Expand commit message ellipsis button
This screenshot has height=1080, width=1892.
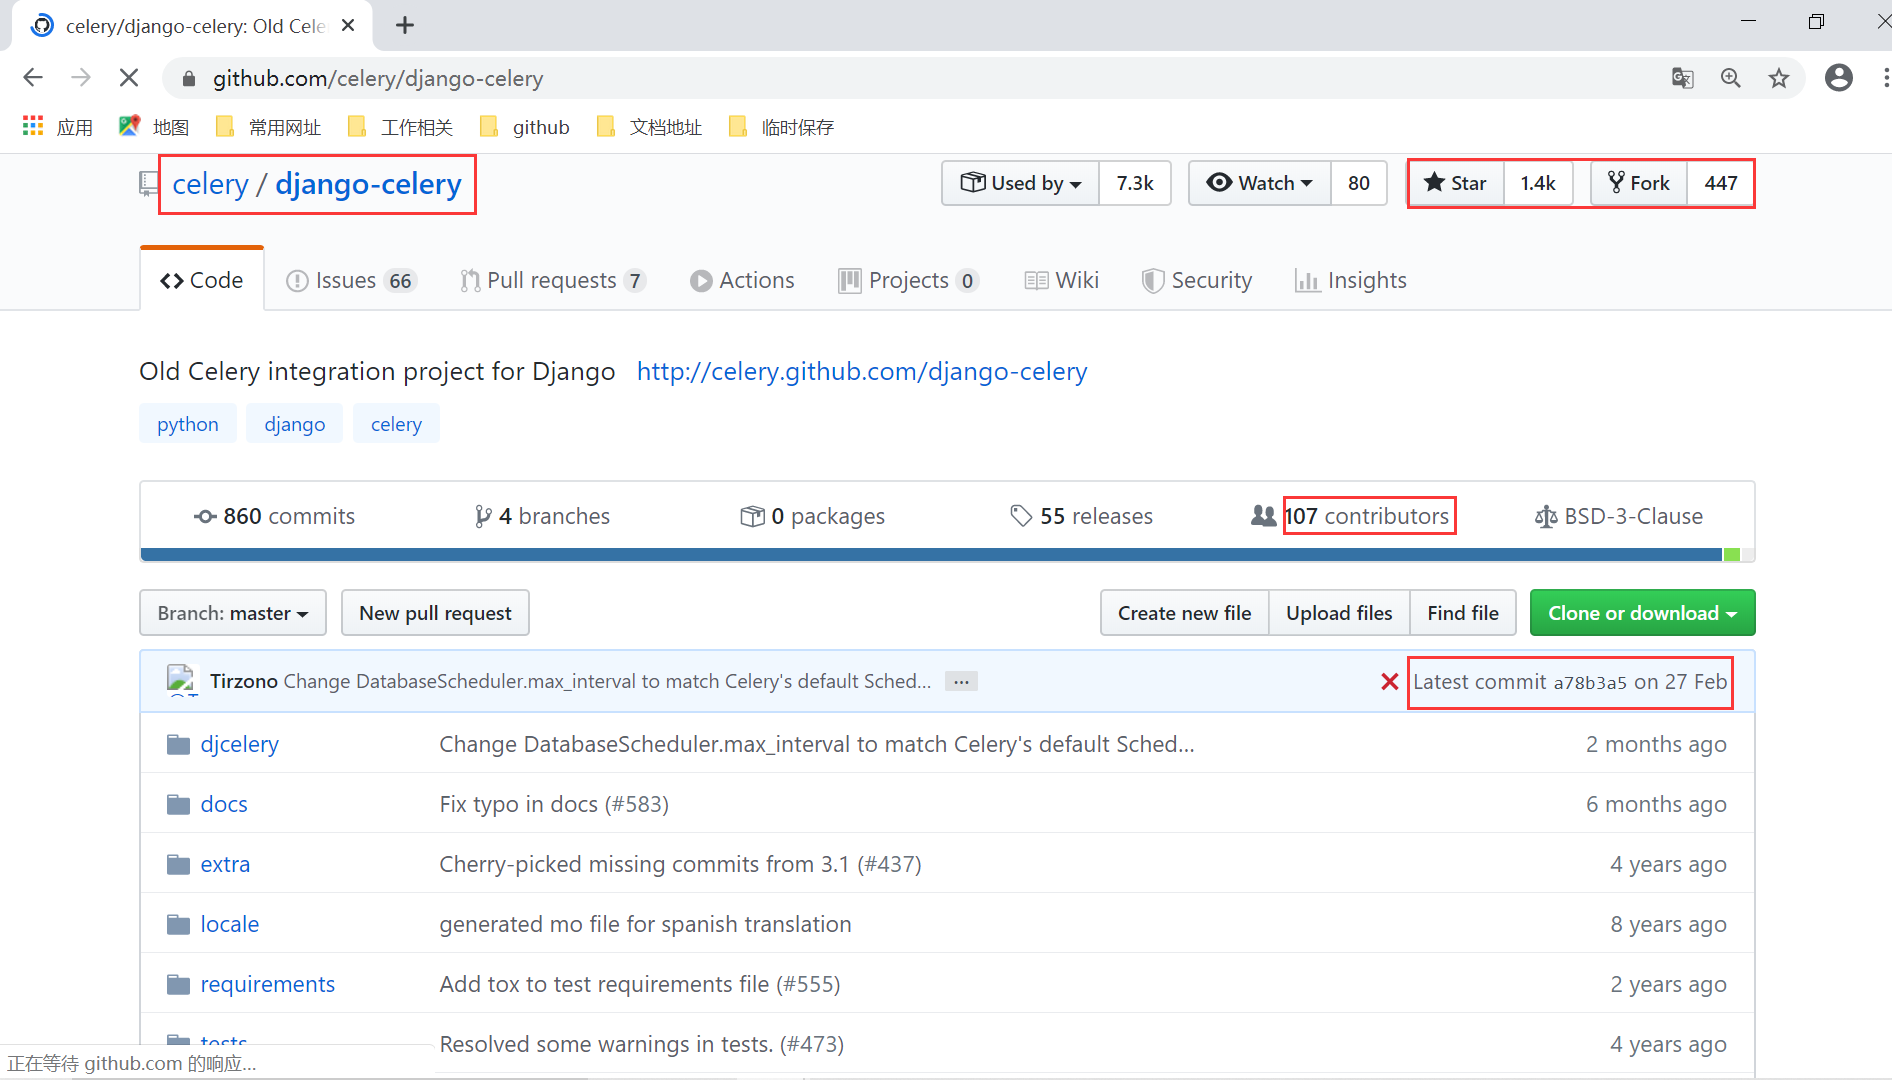[x=961, y=682]
